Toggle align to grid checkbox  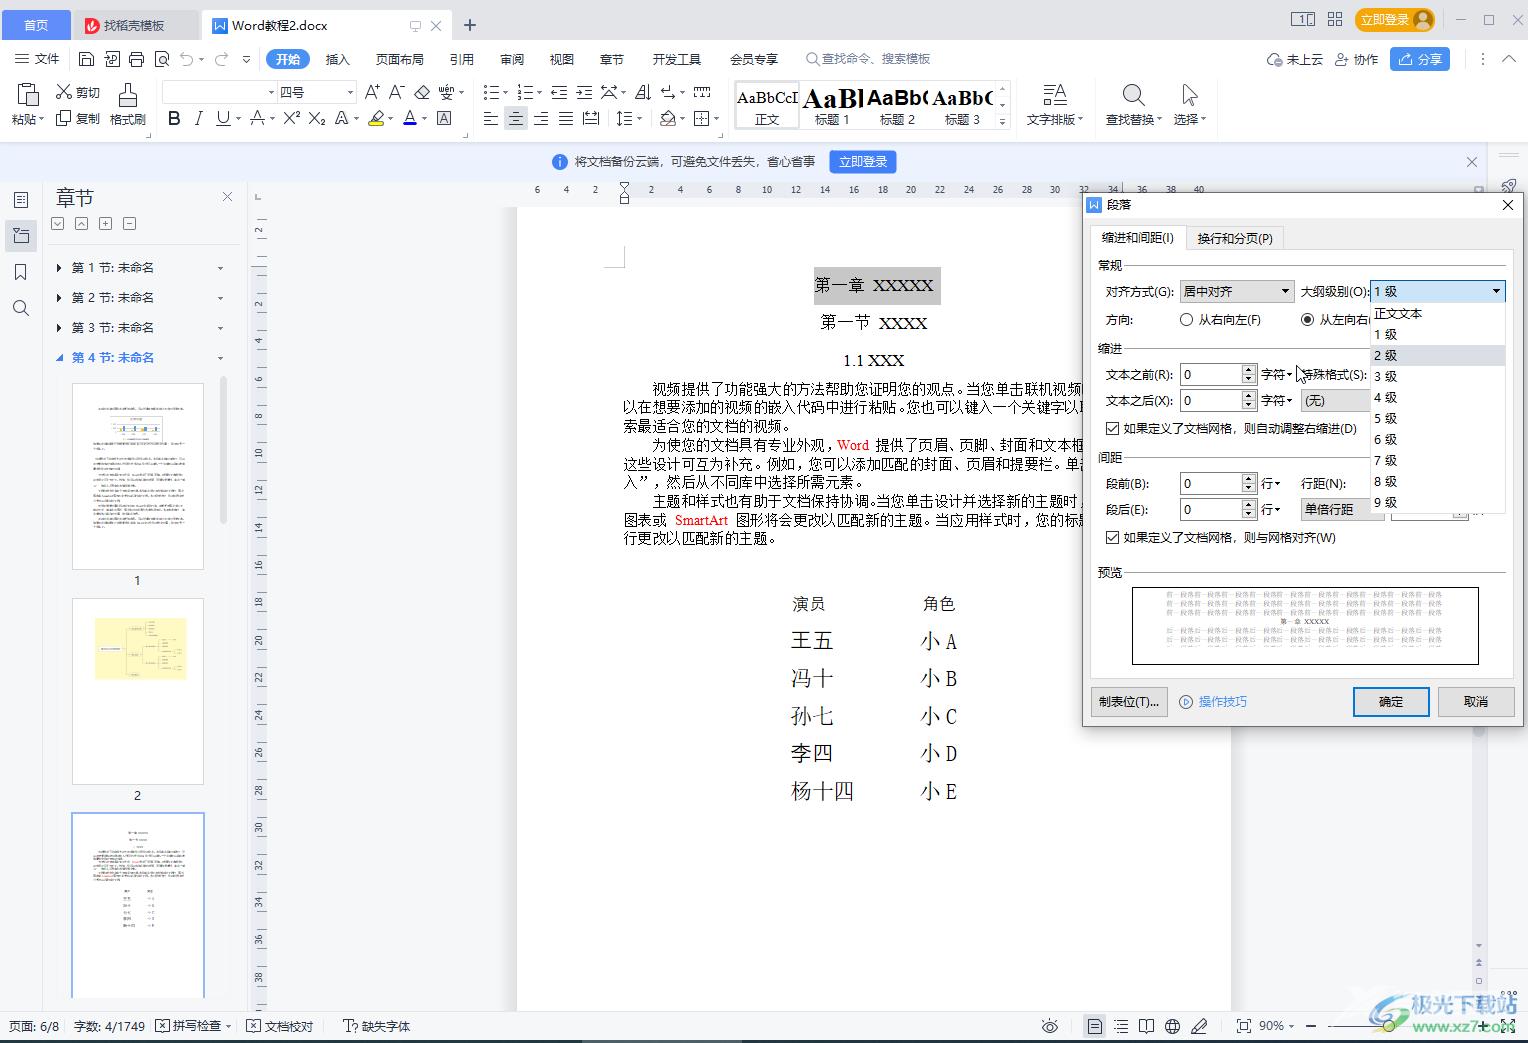[1113, 537]
